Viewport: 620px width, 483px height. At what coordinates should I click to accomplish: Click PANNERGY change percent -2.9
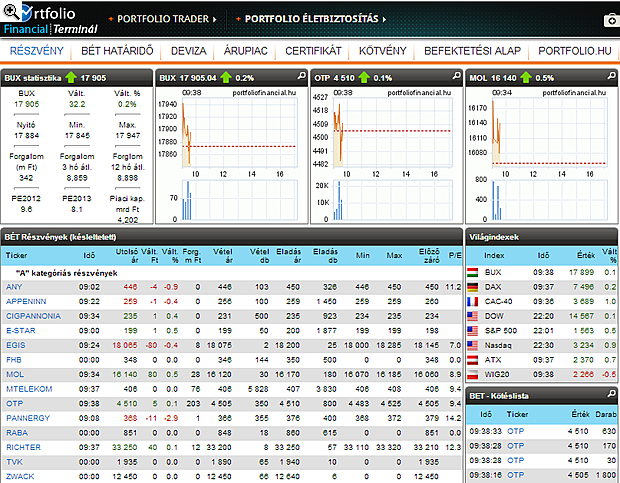pyautogui.click(x=171, y=418)
